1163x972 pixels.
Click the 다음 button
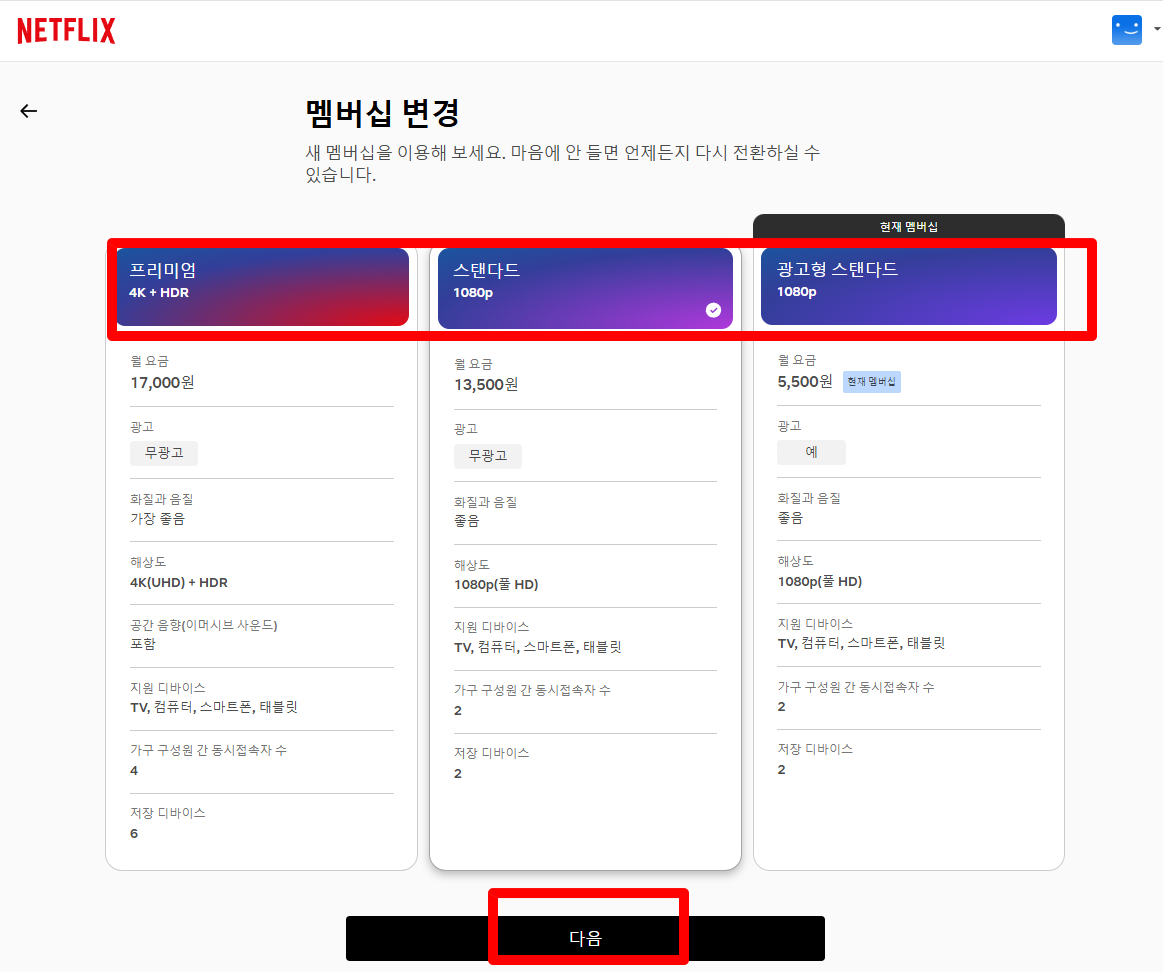pyautogui.click(x=585, y=939)
